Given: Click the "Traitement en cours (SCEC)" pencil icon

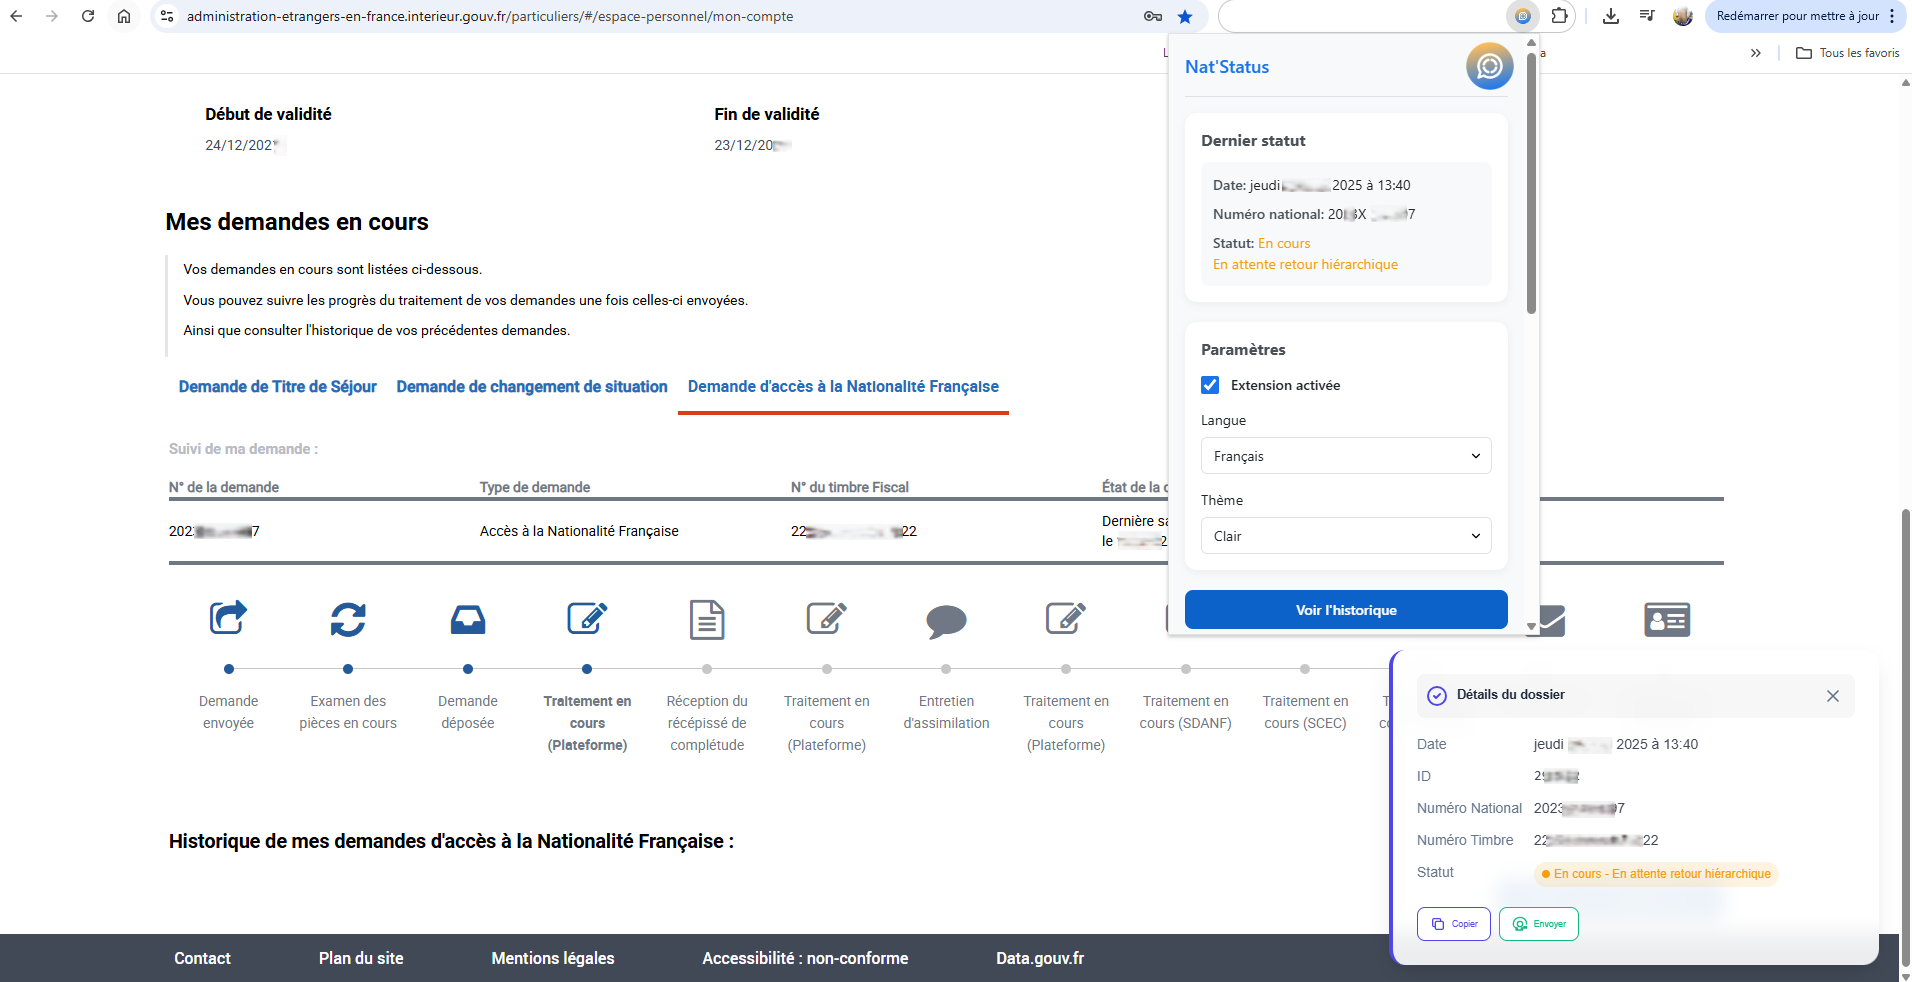Looking at the screenshot, I should (1306, 619).
